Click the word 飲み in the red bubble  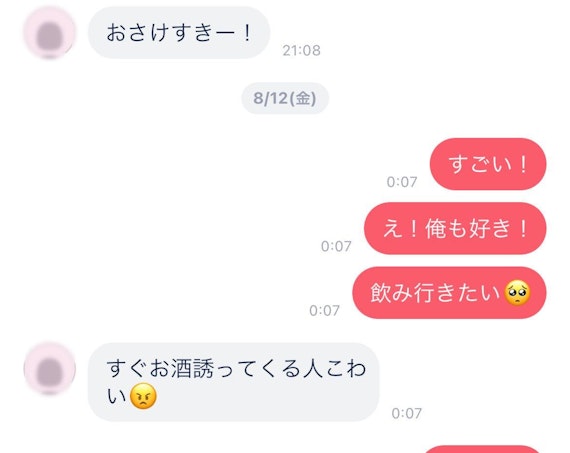point(391,293)
